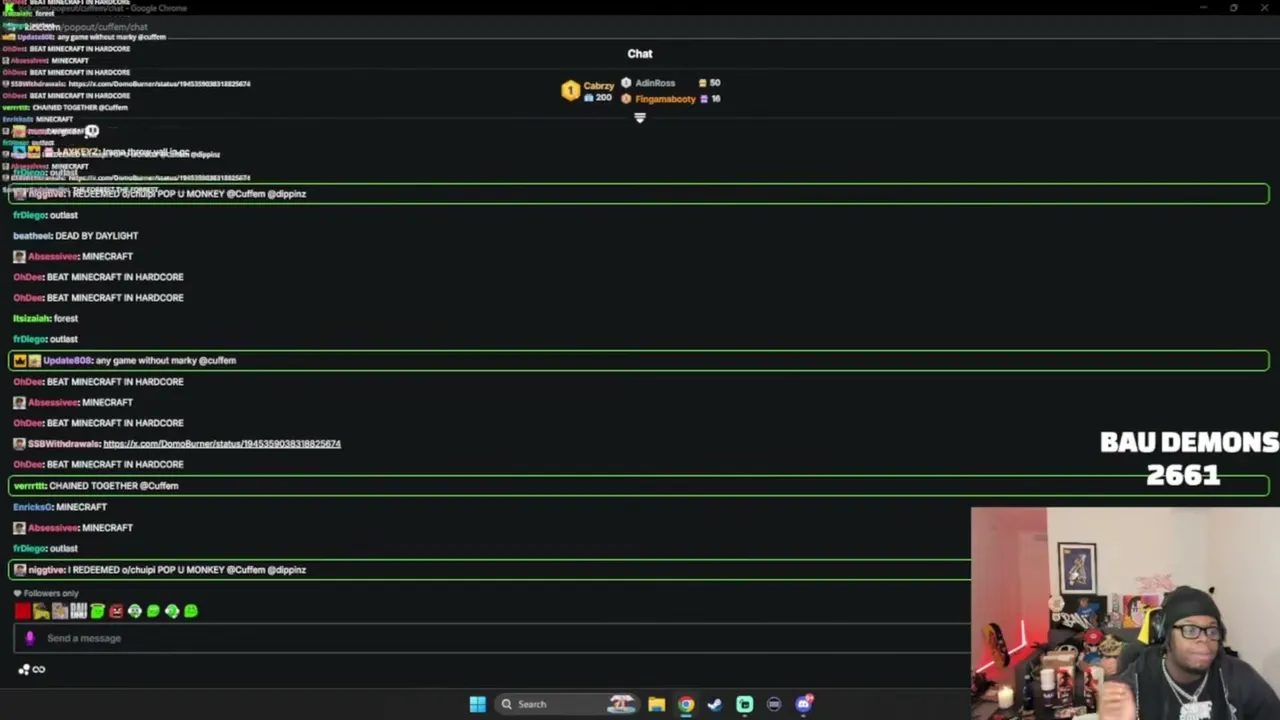1280x720 pixels.
Task: Insert the last green emote in the row
Action: 191,611
